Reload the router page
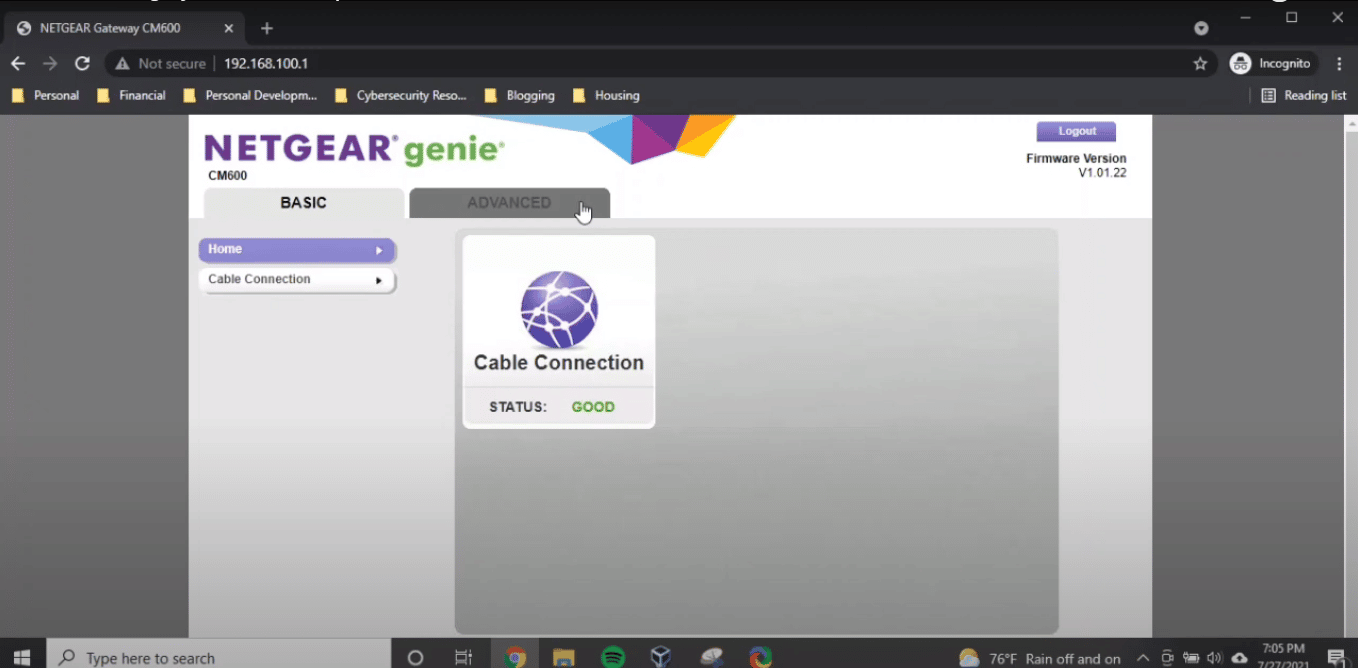 pos(82,64)
